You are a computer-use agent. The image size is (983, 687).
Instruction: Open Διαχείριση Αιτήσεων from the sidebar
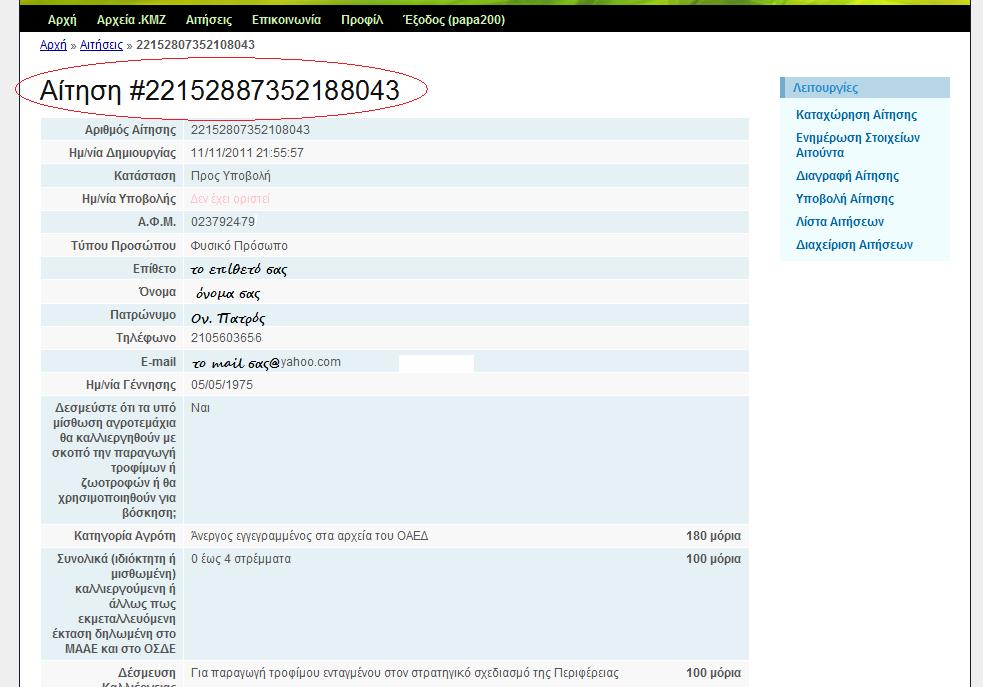click(x=854, y=245)
